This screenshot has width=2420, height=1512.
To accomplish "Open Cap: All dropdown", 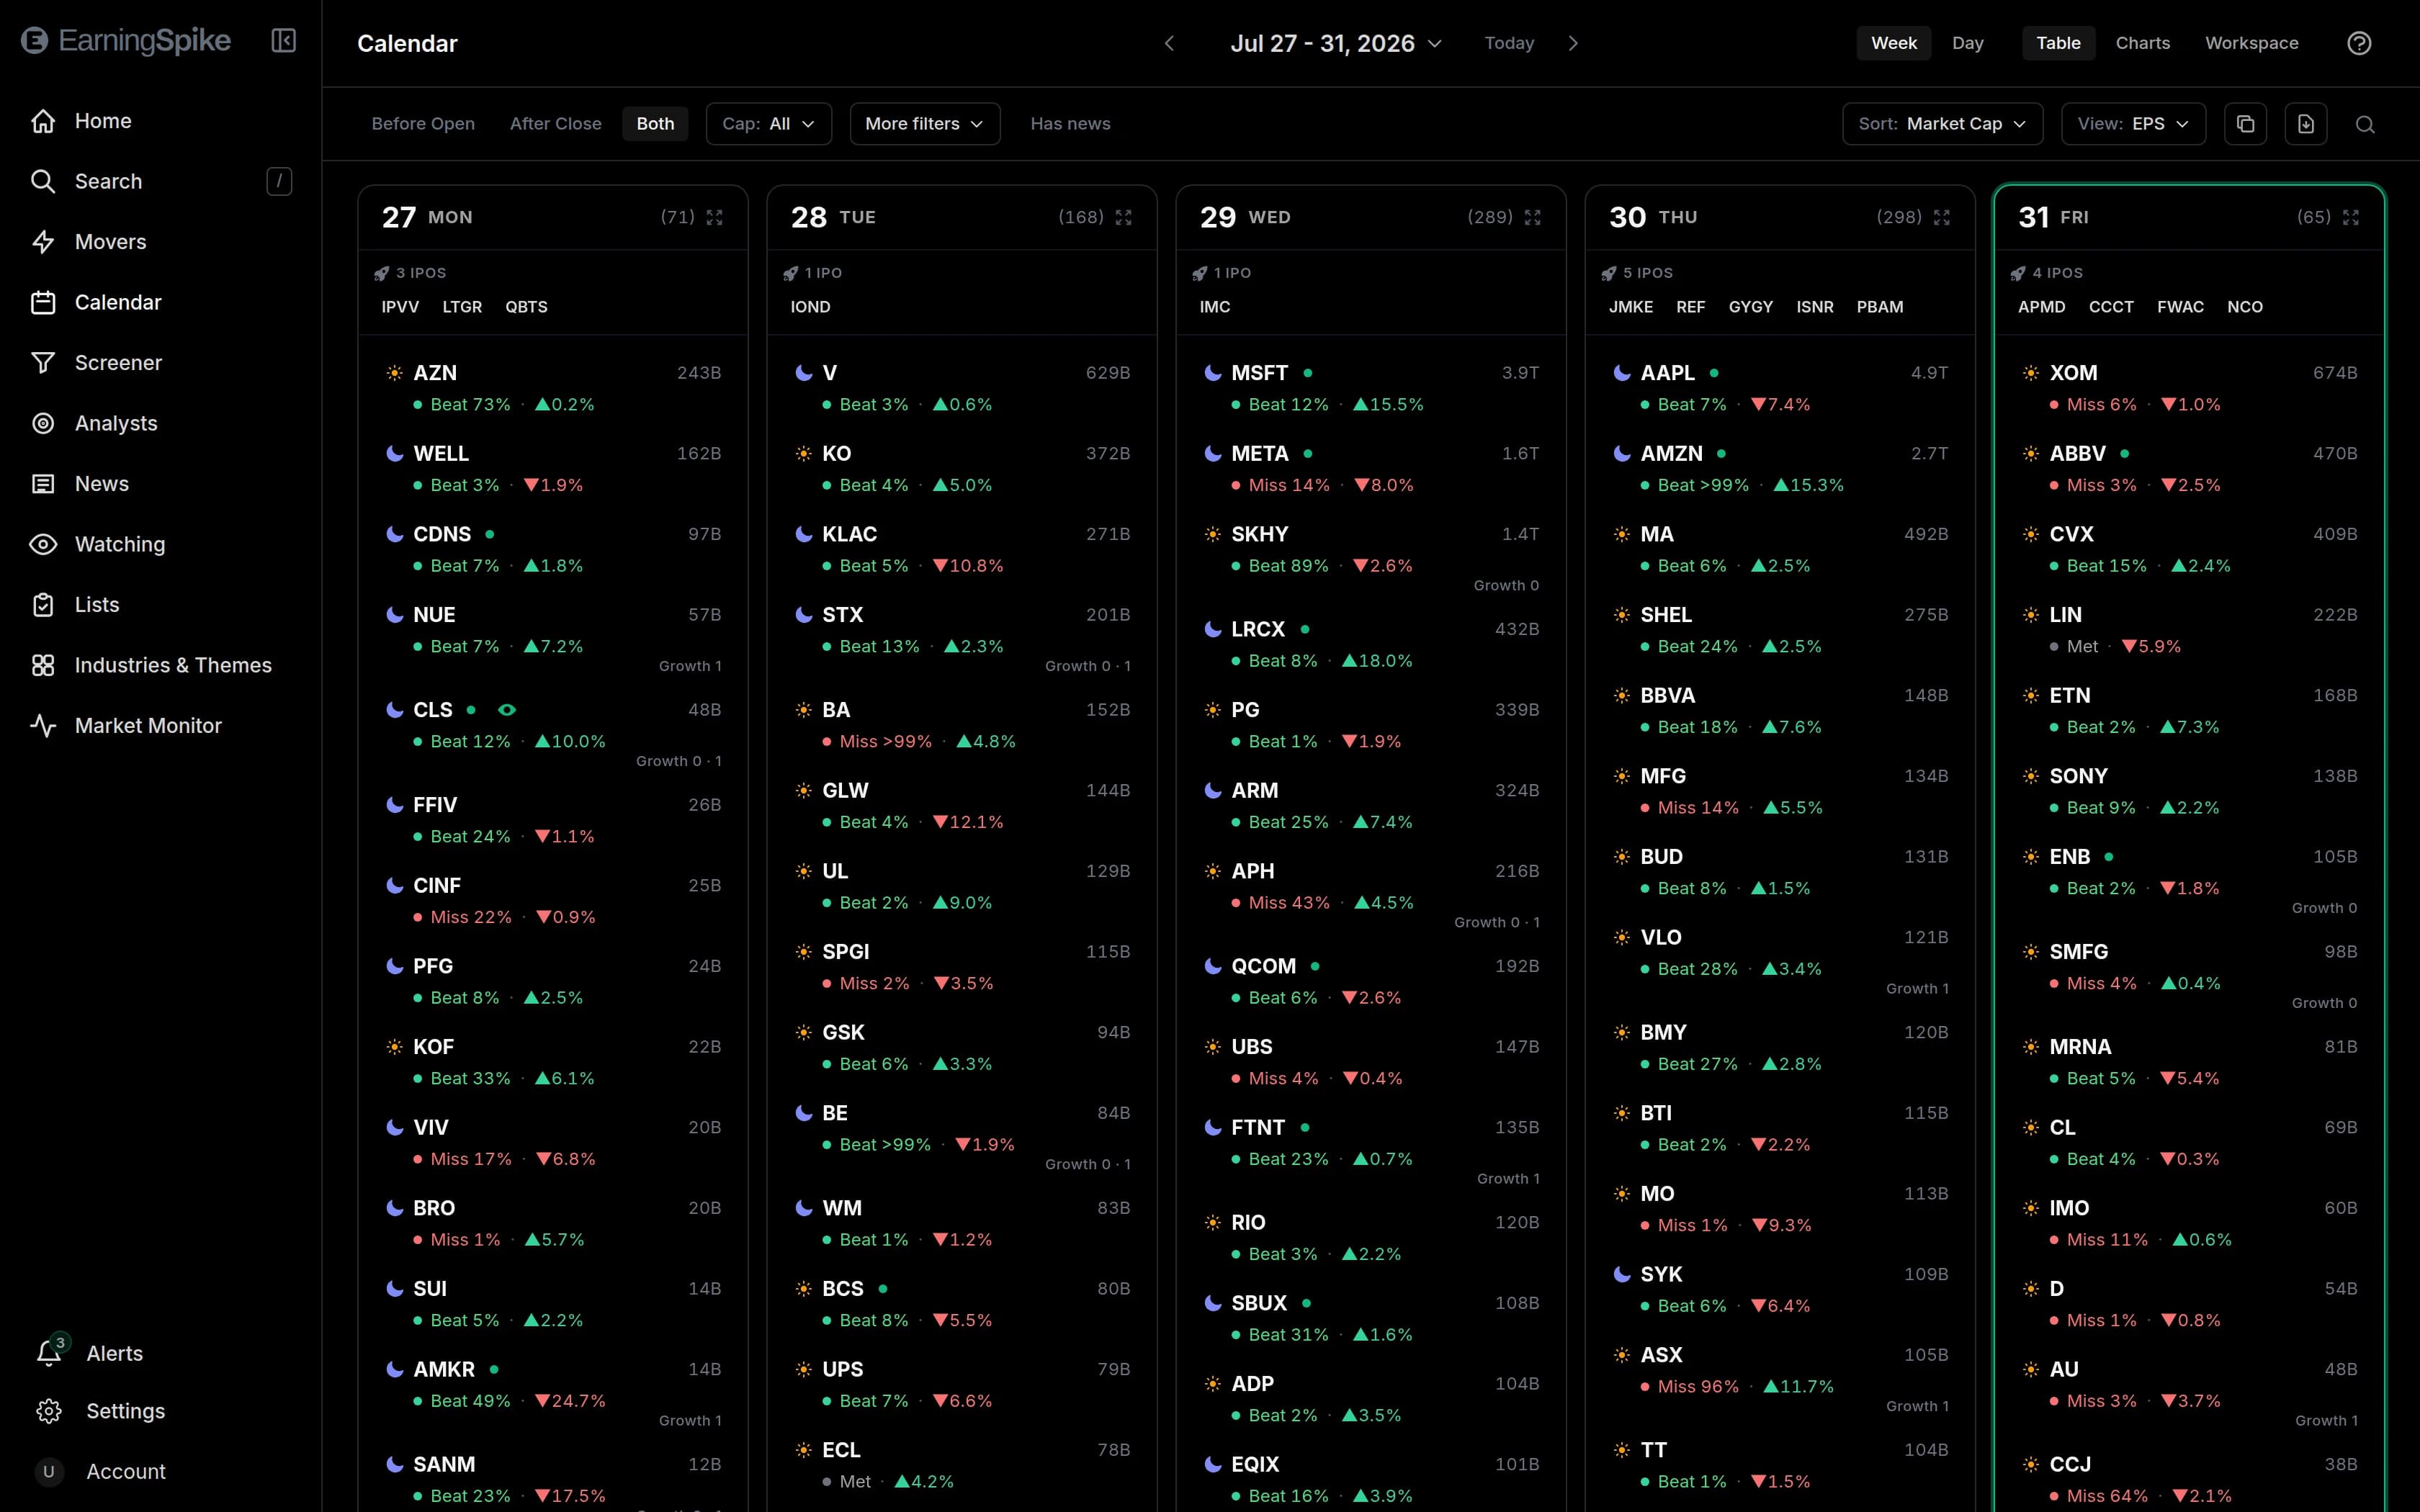I will [x=768, y=124].
